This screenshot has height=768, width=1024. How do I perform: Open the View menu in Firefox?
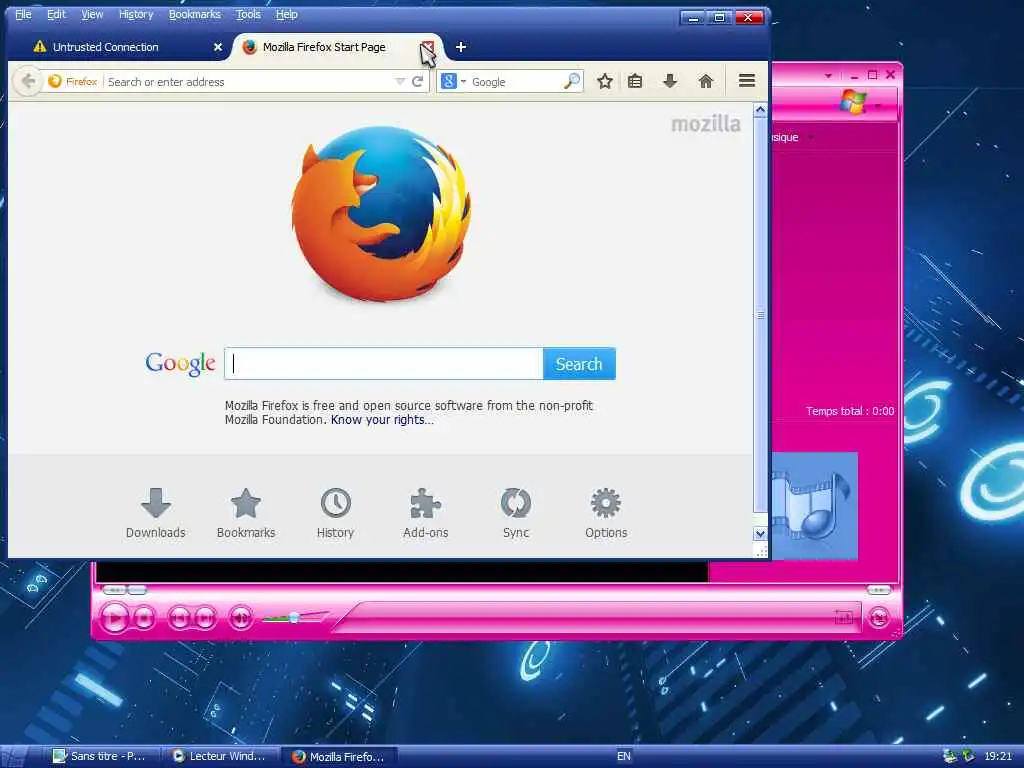click(x=91, y=14)
